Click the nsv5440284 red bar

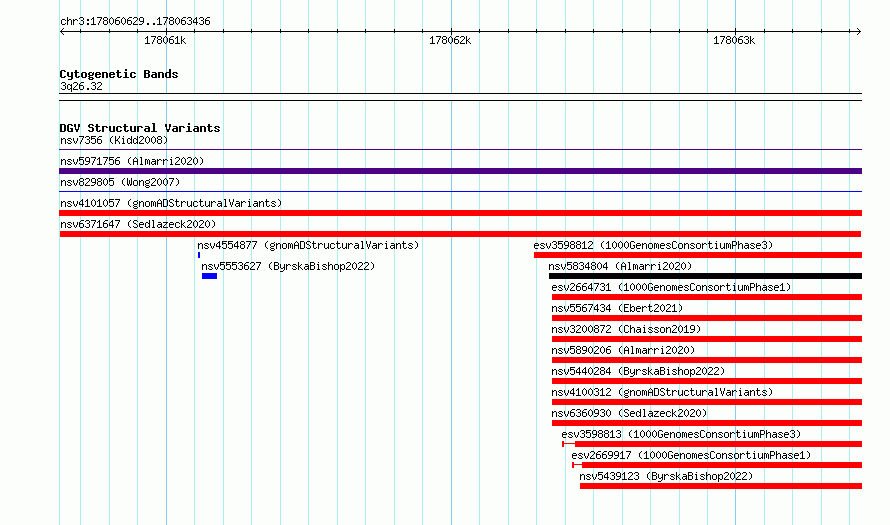tap(707, 381)
